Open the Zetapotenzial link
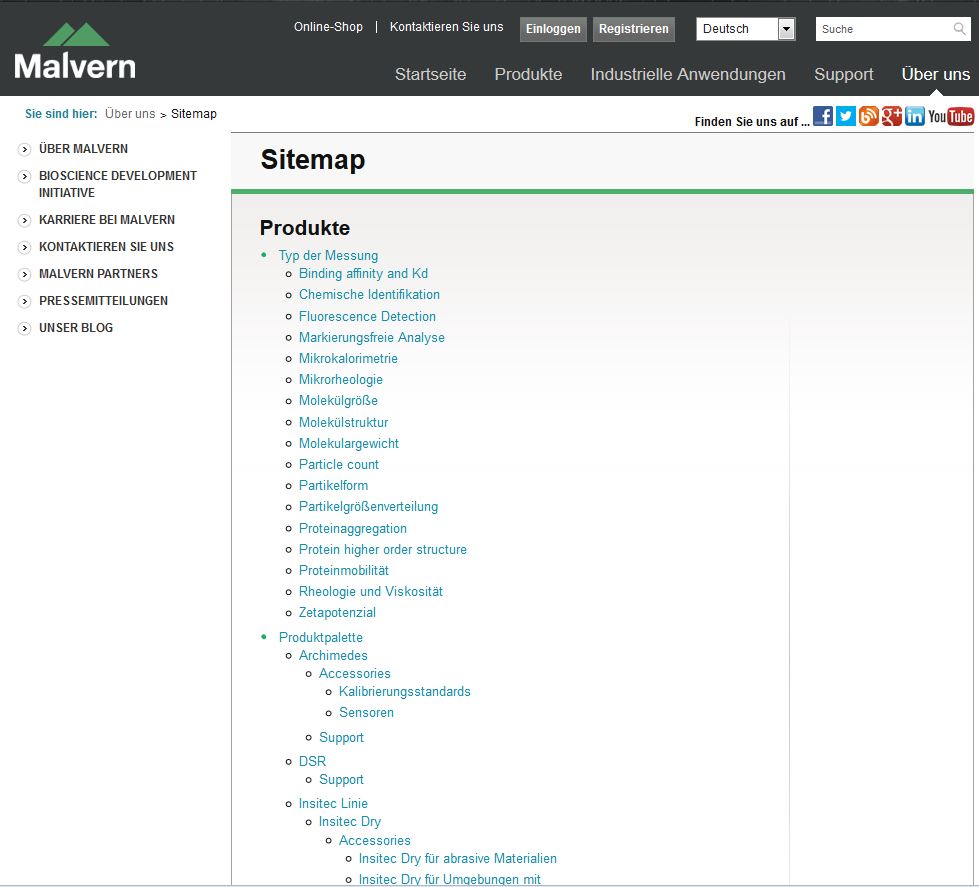 [337, 613]
